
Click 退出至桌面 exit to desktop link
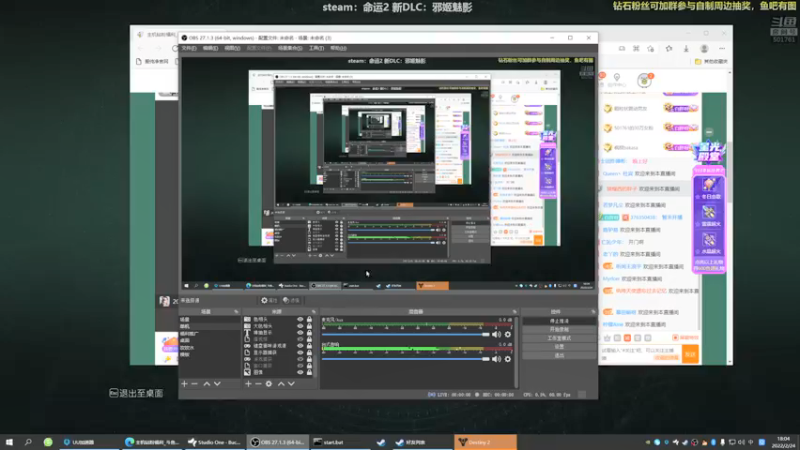click(136, 393)
